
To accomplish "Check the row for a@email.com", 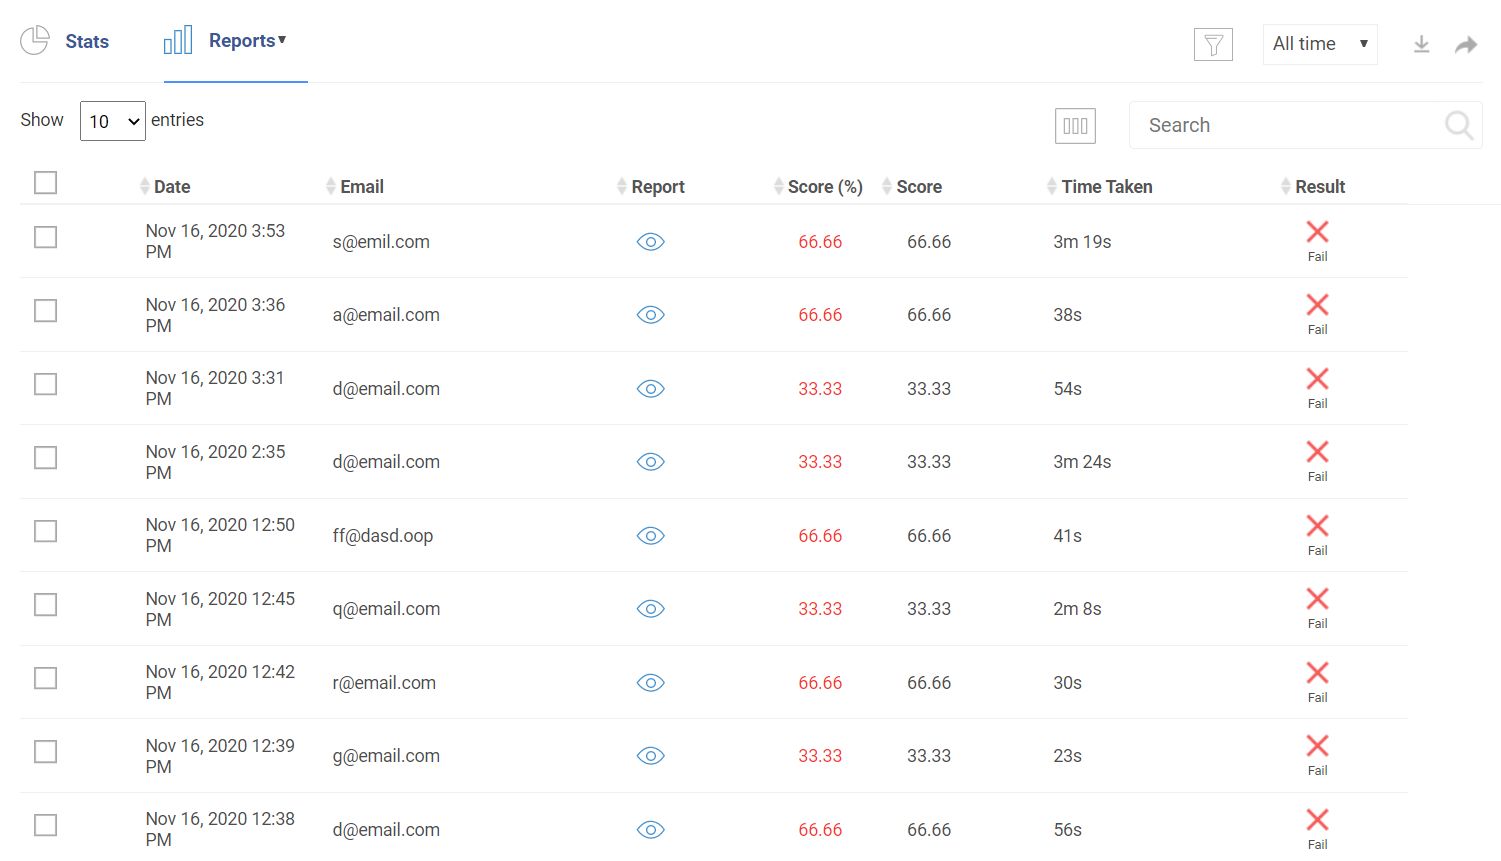I will tap(45, 311).
